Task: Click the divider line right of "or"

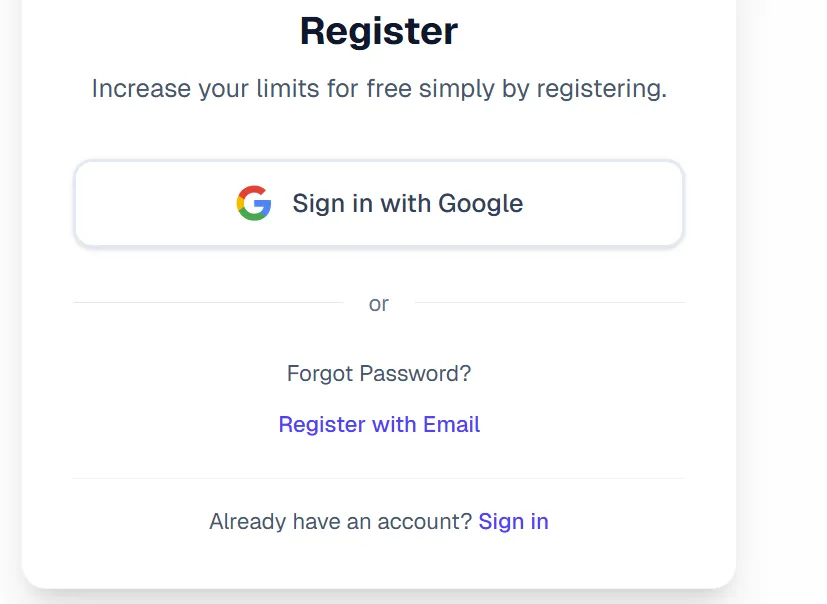Action: pos(549,302)
